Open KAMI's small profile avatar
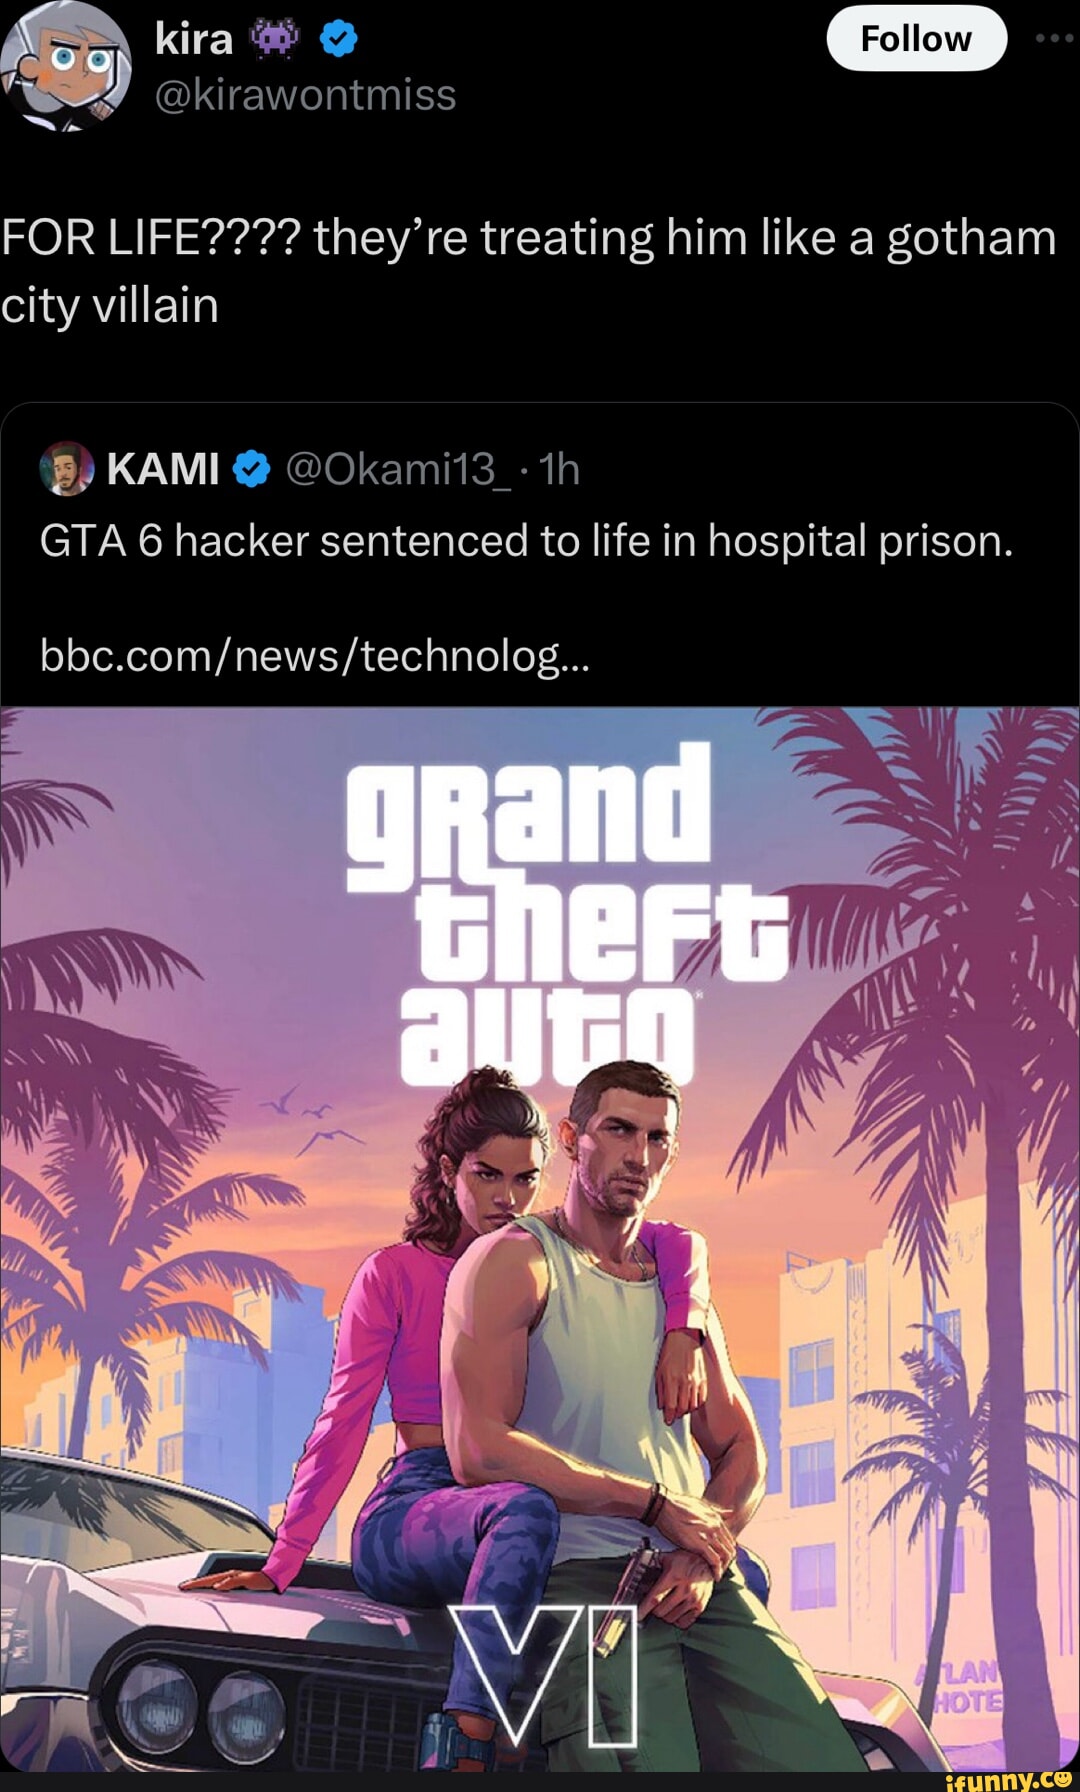Image resolution: width=1080 pixels, height=1792 pixels. [x=67, y=468]
